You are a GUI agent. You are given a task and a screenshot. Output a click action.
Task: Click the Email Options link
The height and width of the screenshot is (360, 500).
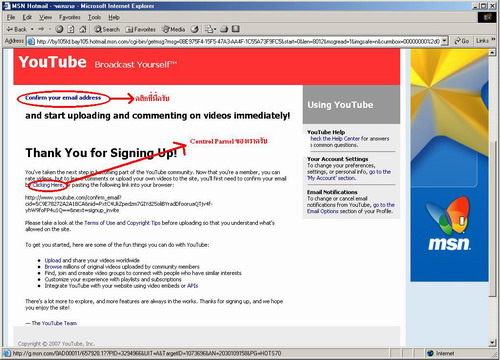pos(322,211)
